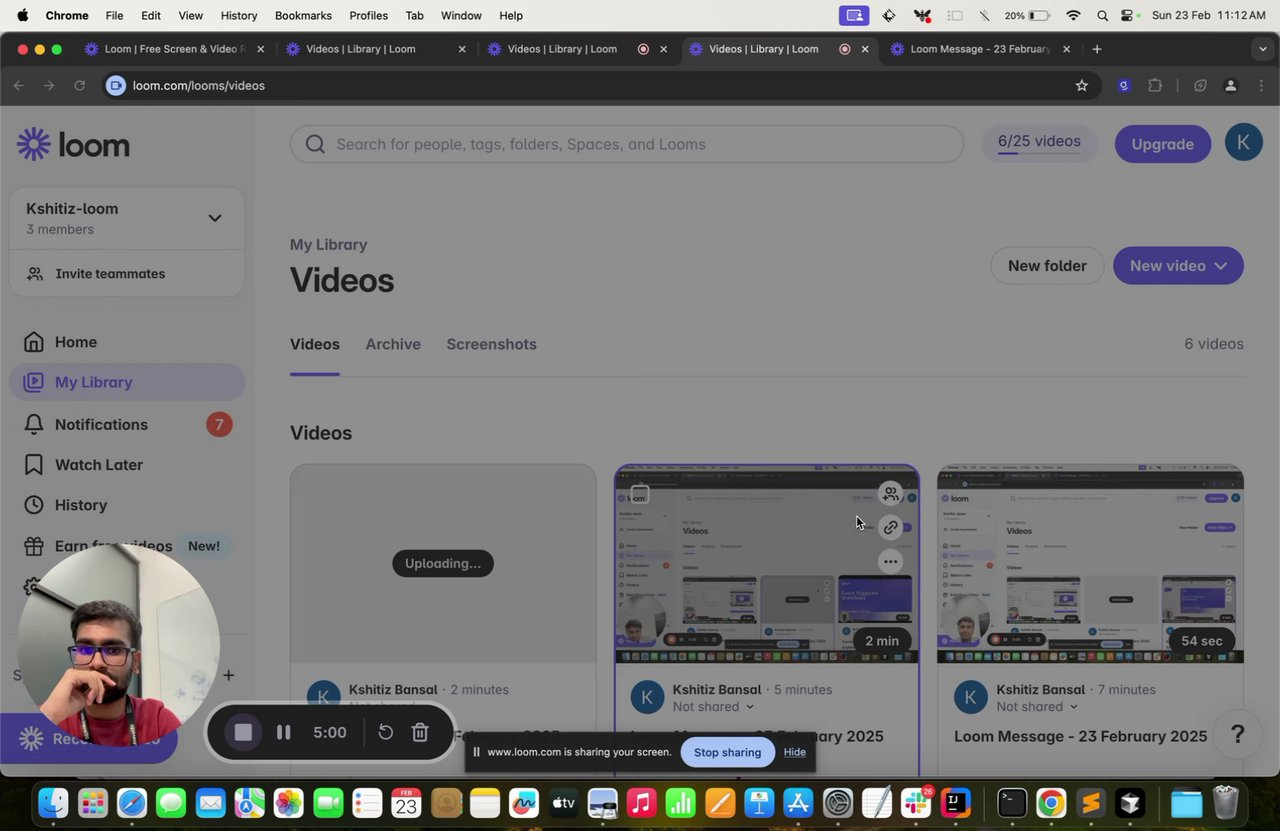Open the Not shared dropdown on the 7 minutes video
The height and width of the screenshot is (831, 1280).
(x=1037, y=707)
